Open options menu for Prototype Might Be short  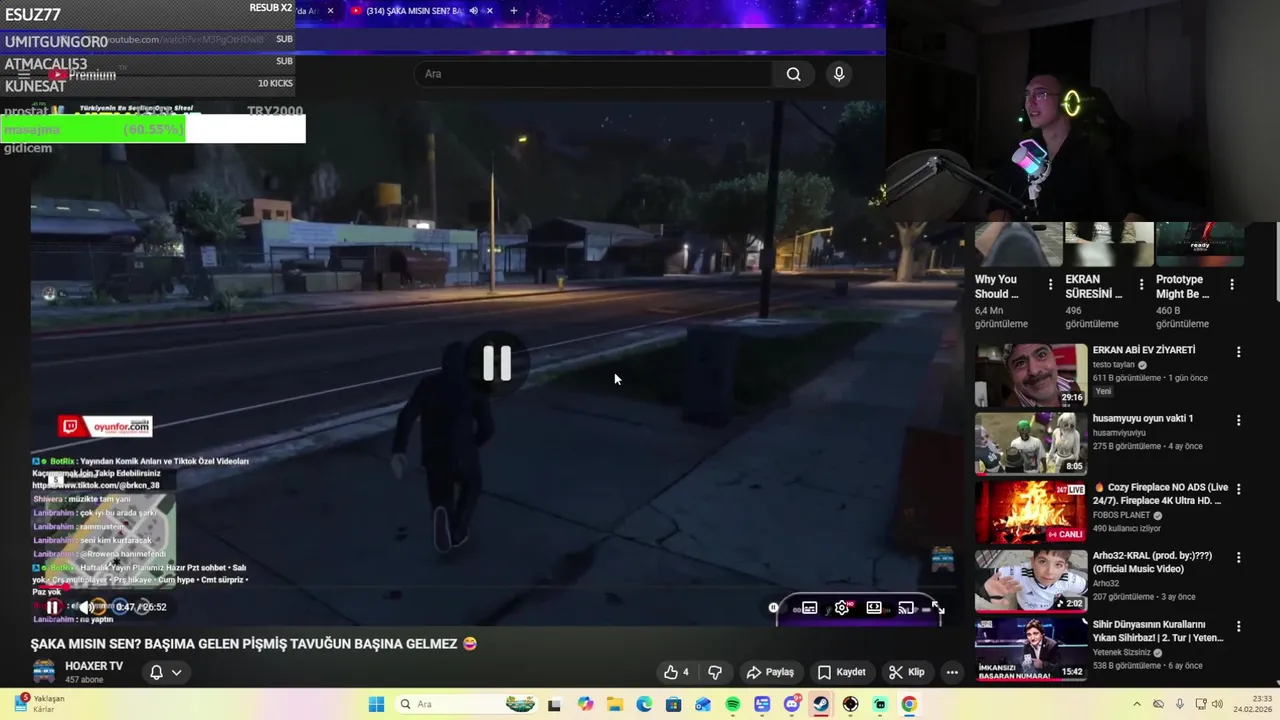[x=1231, y=284]
